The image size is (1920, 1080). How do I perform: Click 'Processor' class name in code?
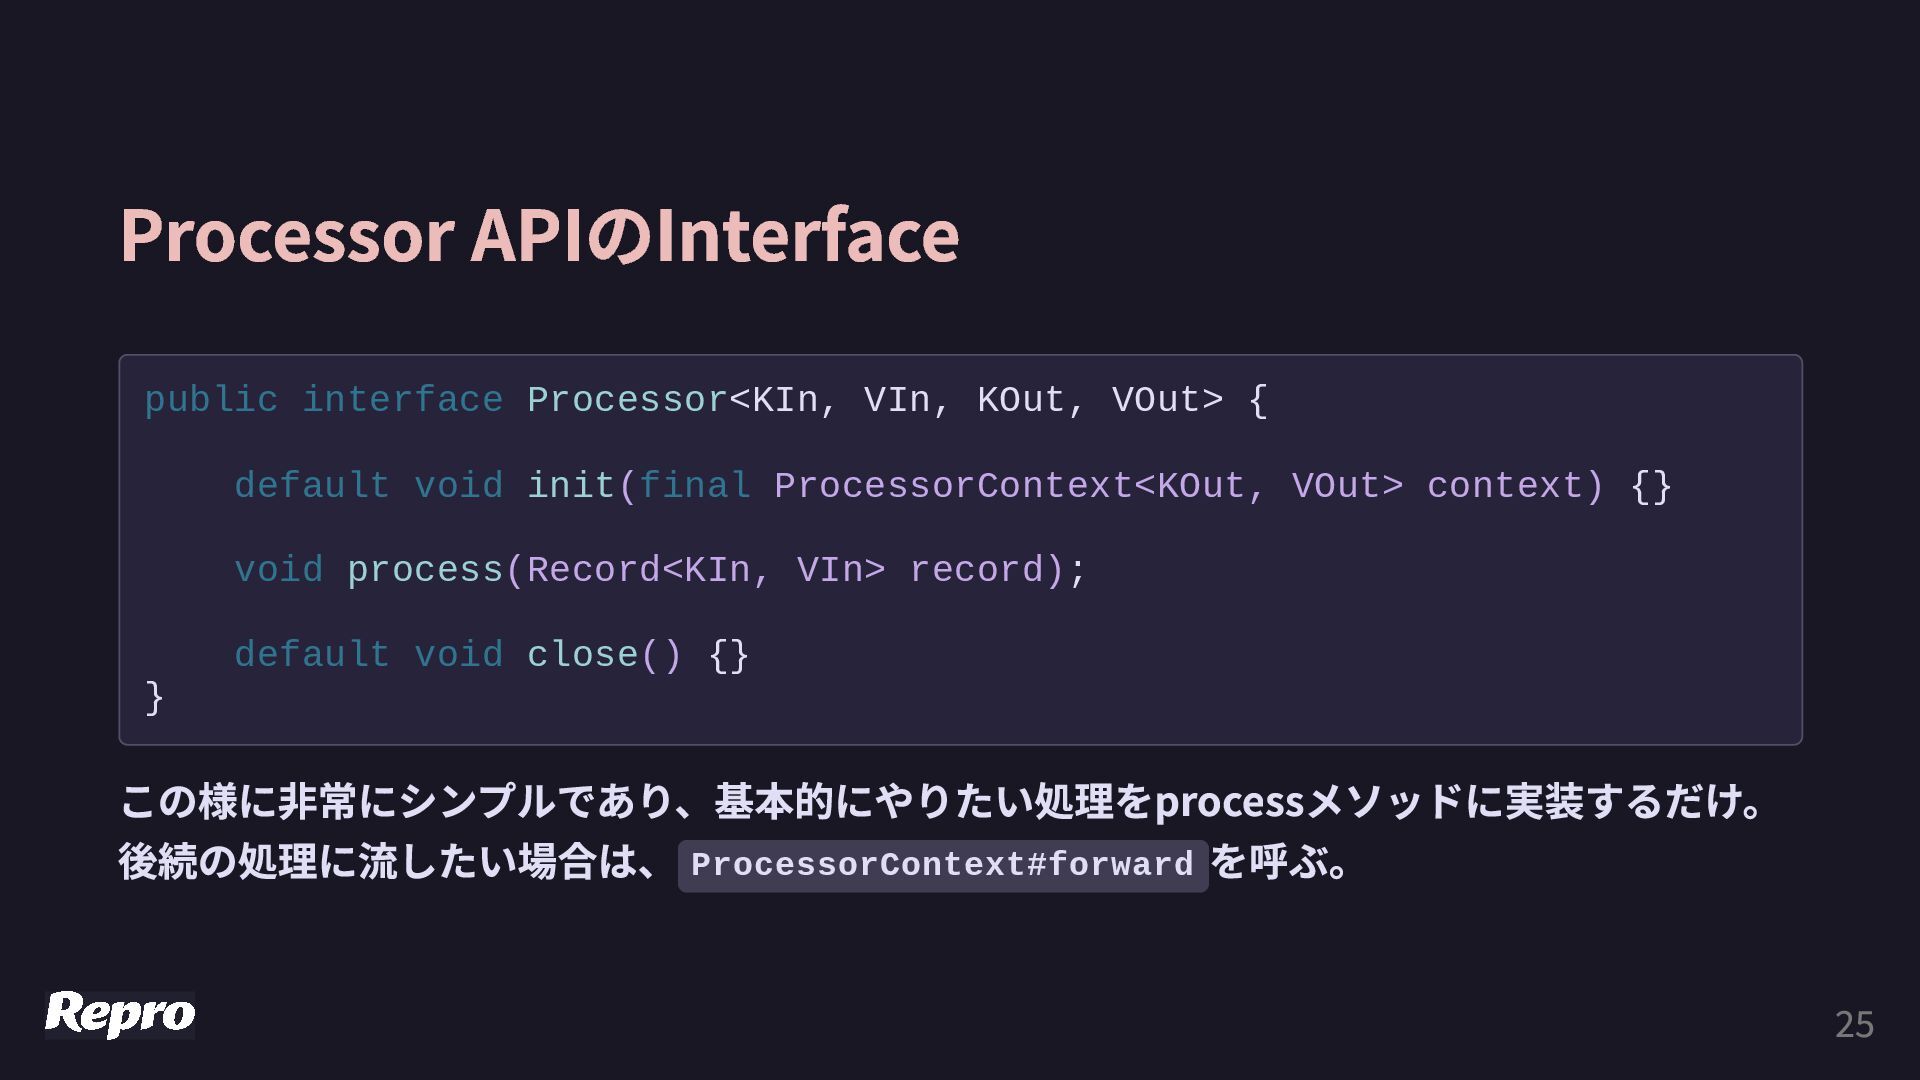627,400
